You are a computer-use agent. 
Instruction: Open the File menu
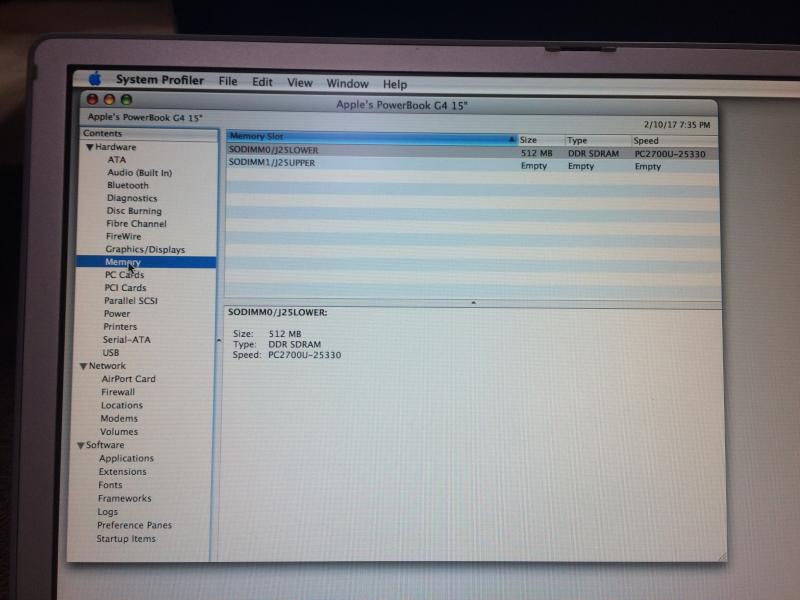[228, 82]
